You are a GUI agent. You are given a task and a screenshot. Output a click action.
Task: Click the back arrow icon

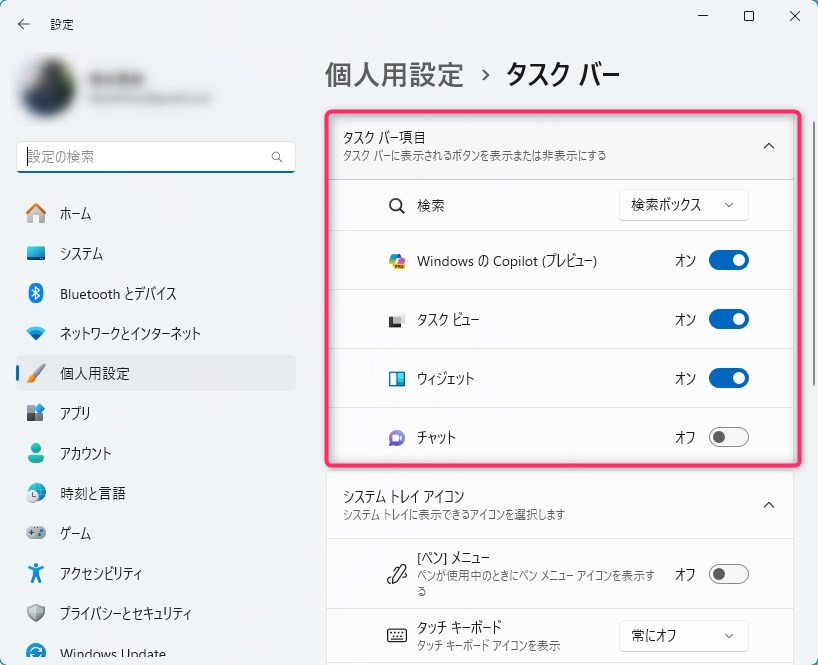(24, 24)
